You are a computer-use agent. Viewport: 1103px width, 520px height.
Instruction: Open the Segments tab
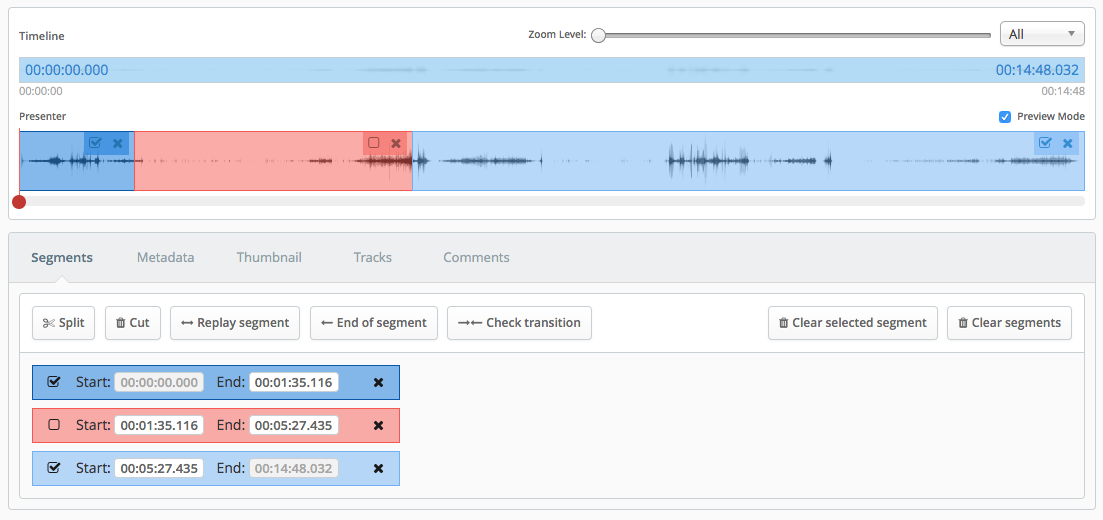click(62, 258)
